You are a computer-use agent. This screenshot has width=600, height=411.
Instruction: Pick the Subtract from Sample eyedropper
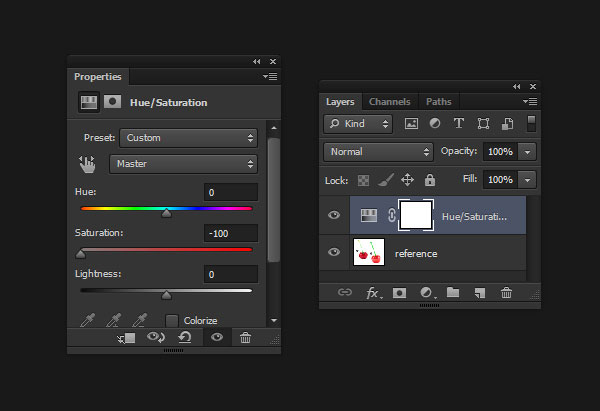(x=140, y=320)
